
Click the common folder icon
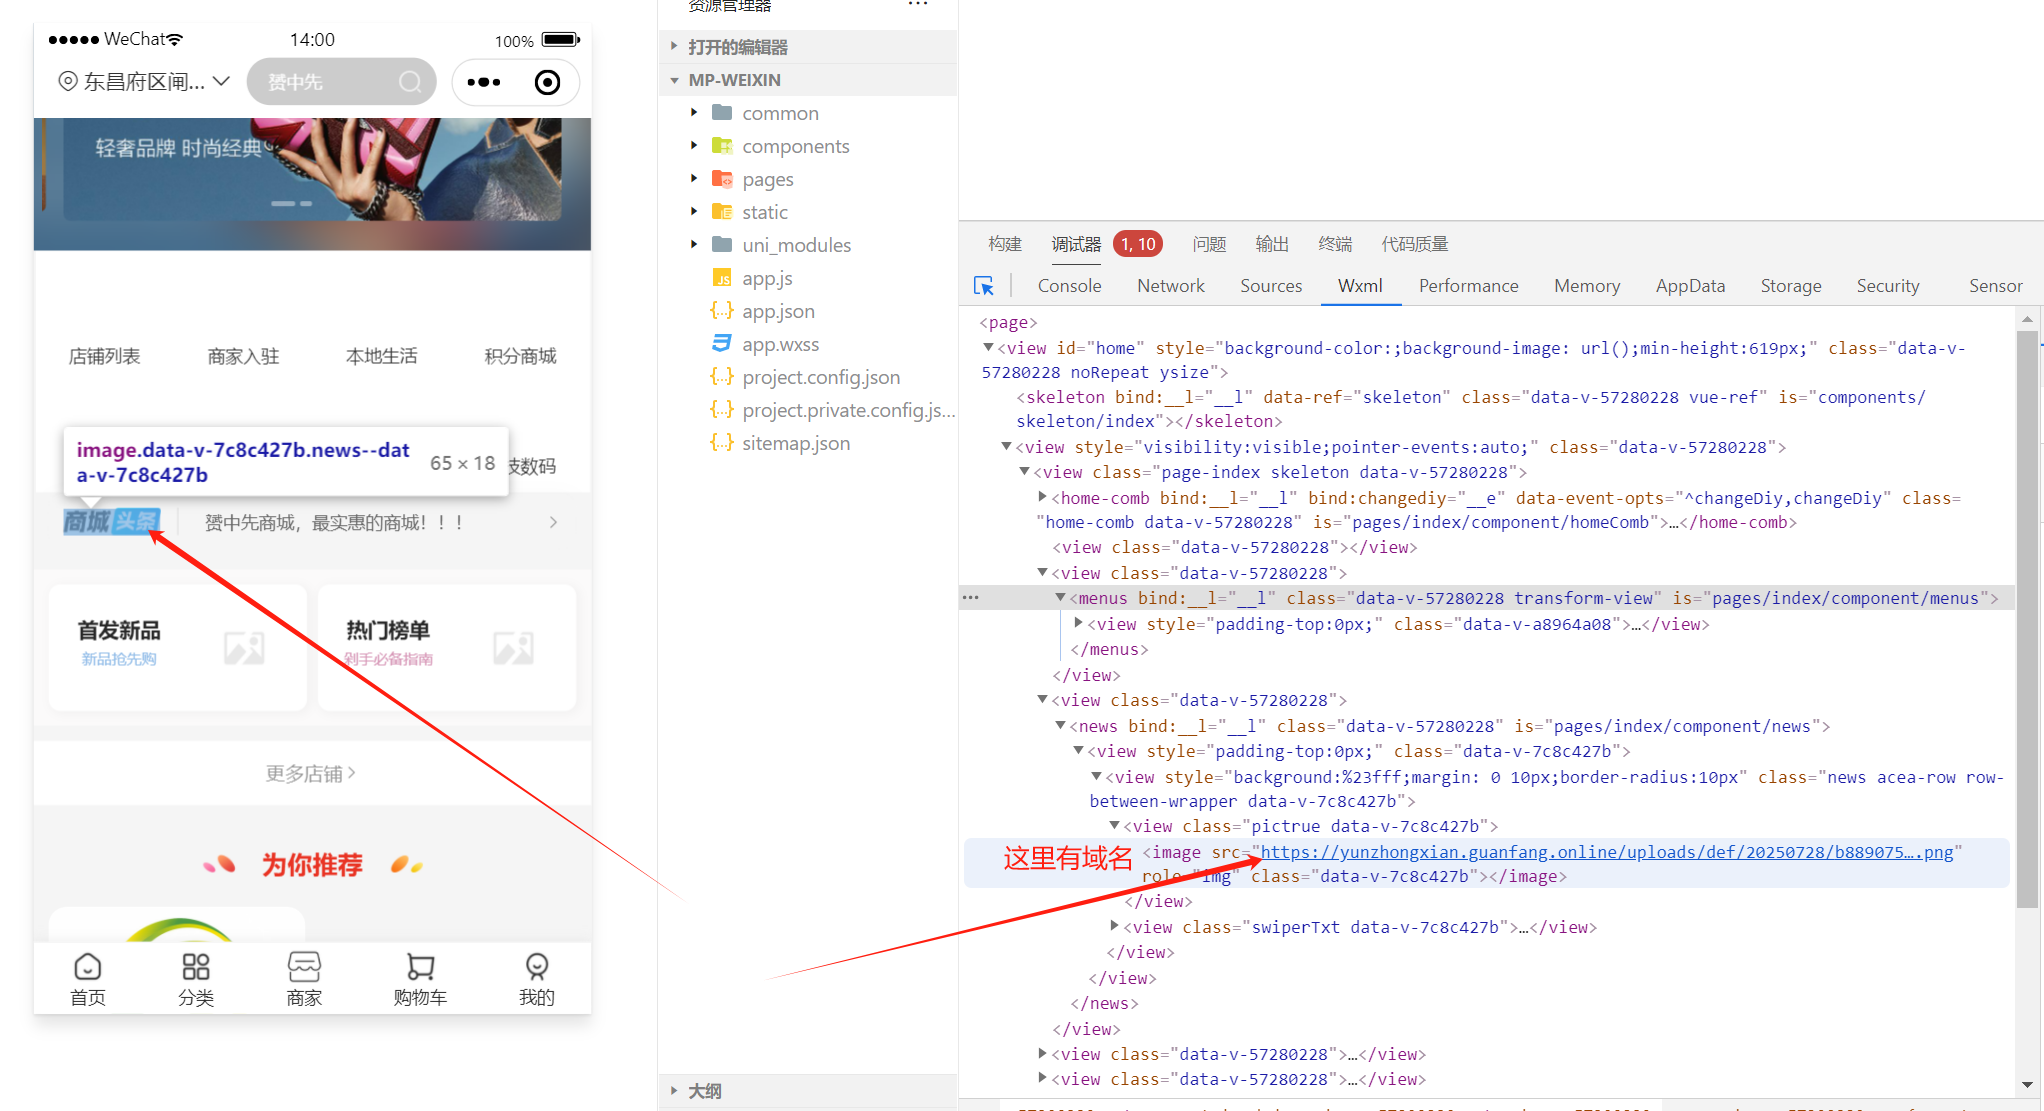[x=721, y=113]
